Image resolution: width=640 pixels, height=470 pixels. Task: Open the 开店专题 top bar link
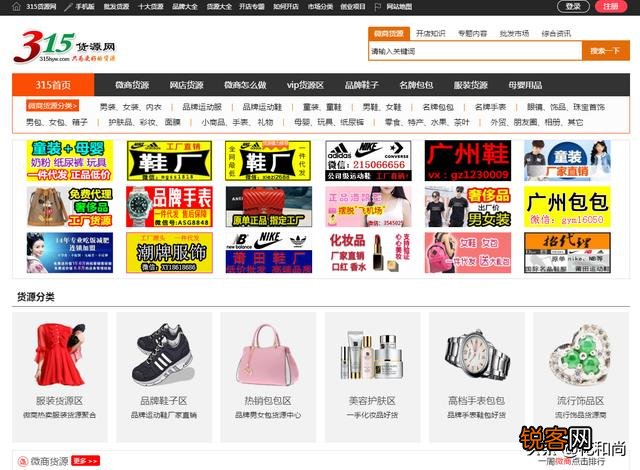click(252, 7)
